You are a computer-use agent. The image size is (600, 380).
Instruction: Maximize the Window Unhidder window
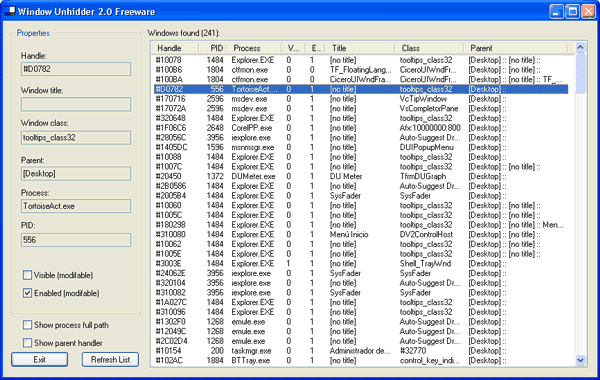pos(572,11)
